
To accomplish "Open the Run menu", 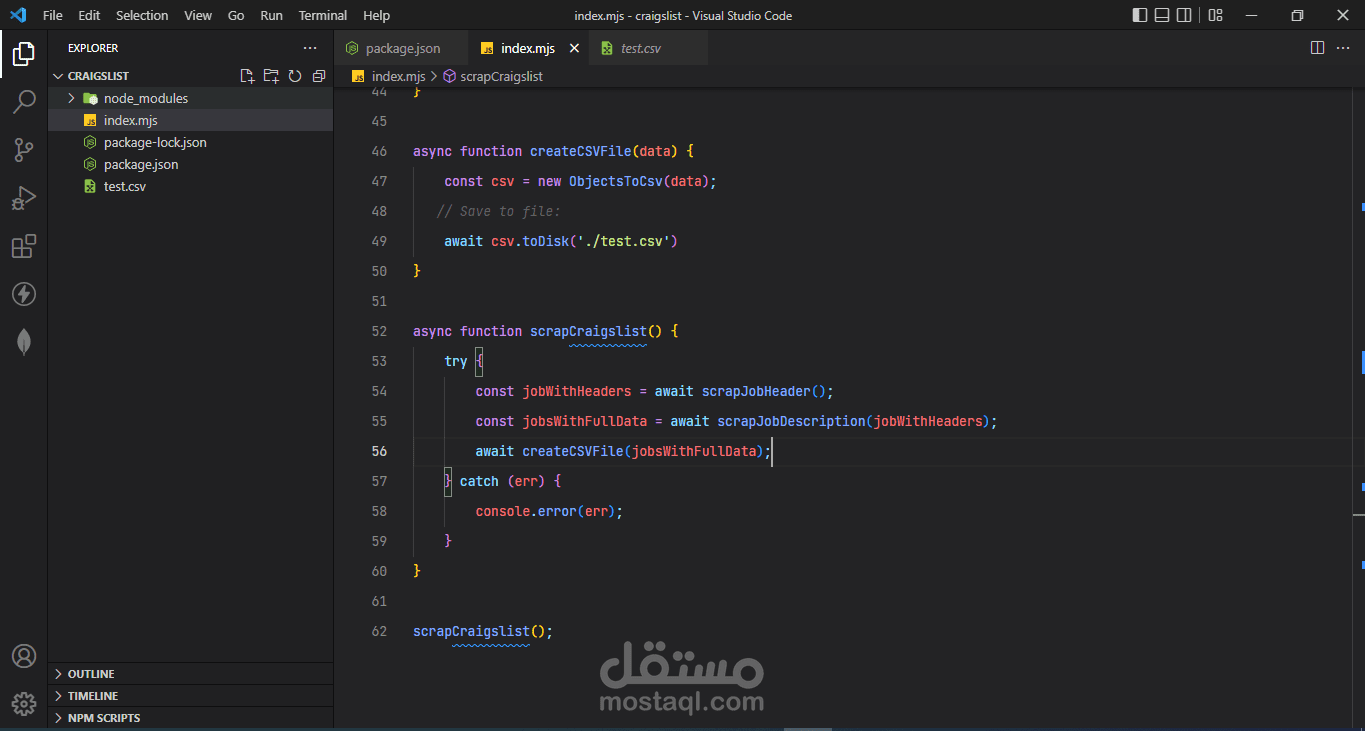I will (x=271, y=15).
